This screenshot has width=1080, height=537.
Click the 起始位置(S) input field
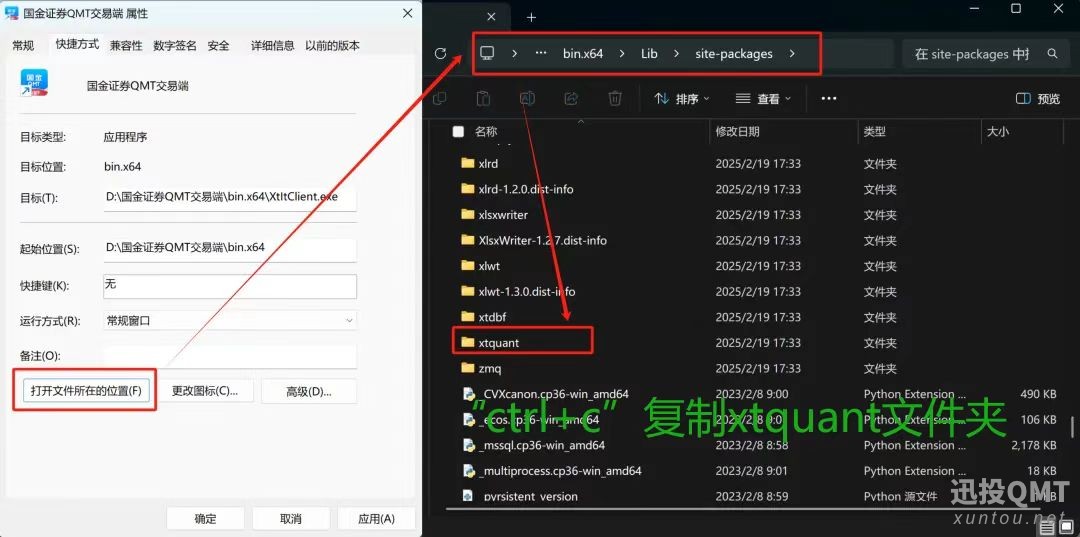pos(230,249)
